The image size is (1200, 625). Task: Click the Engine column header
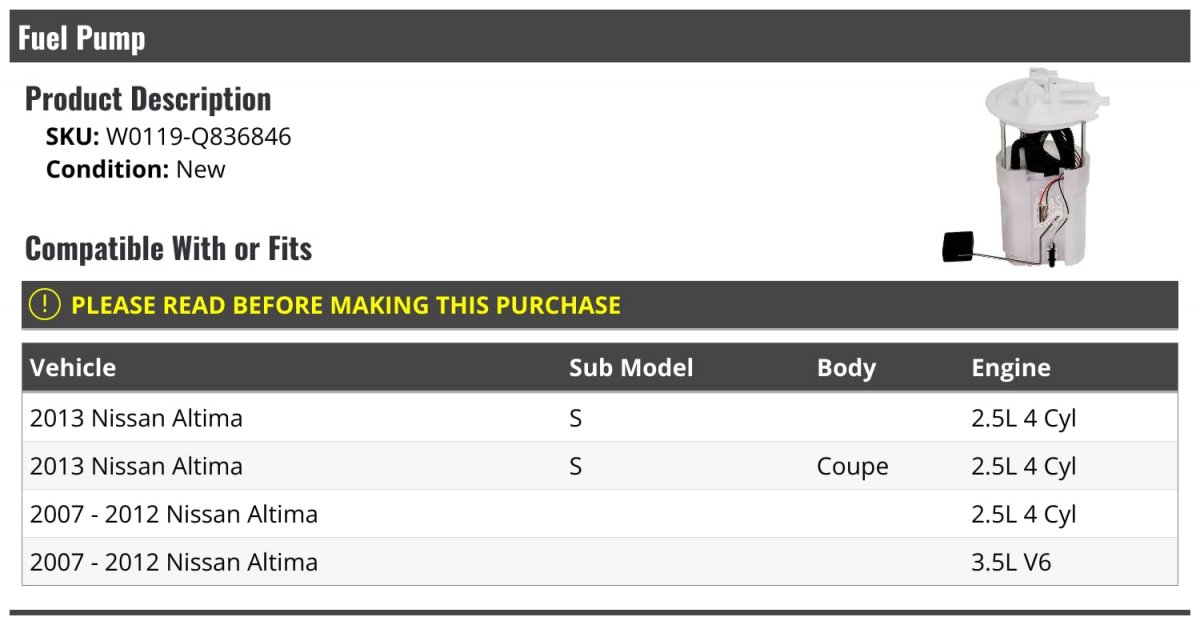pyautogui.click(x=1011, y=368)
